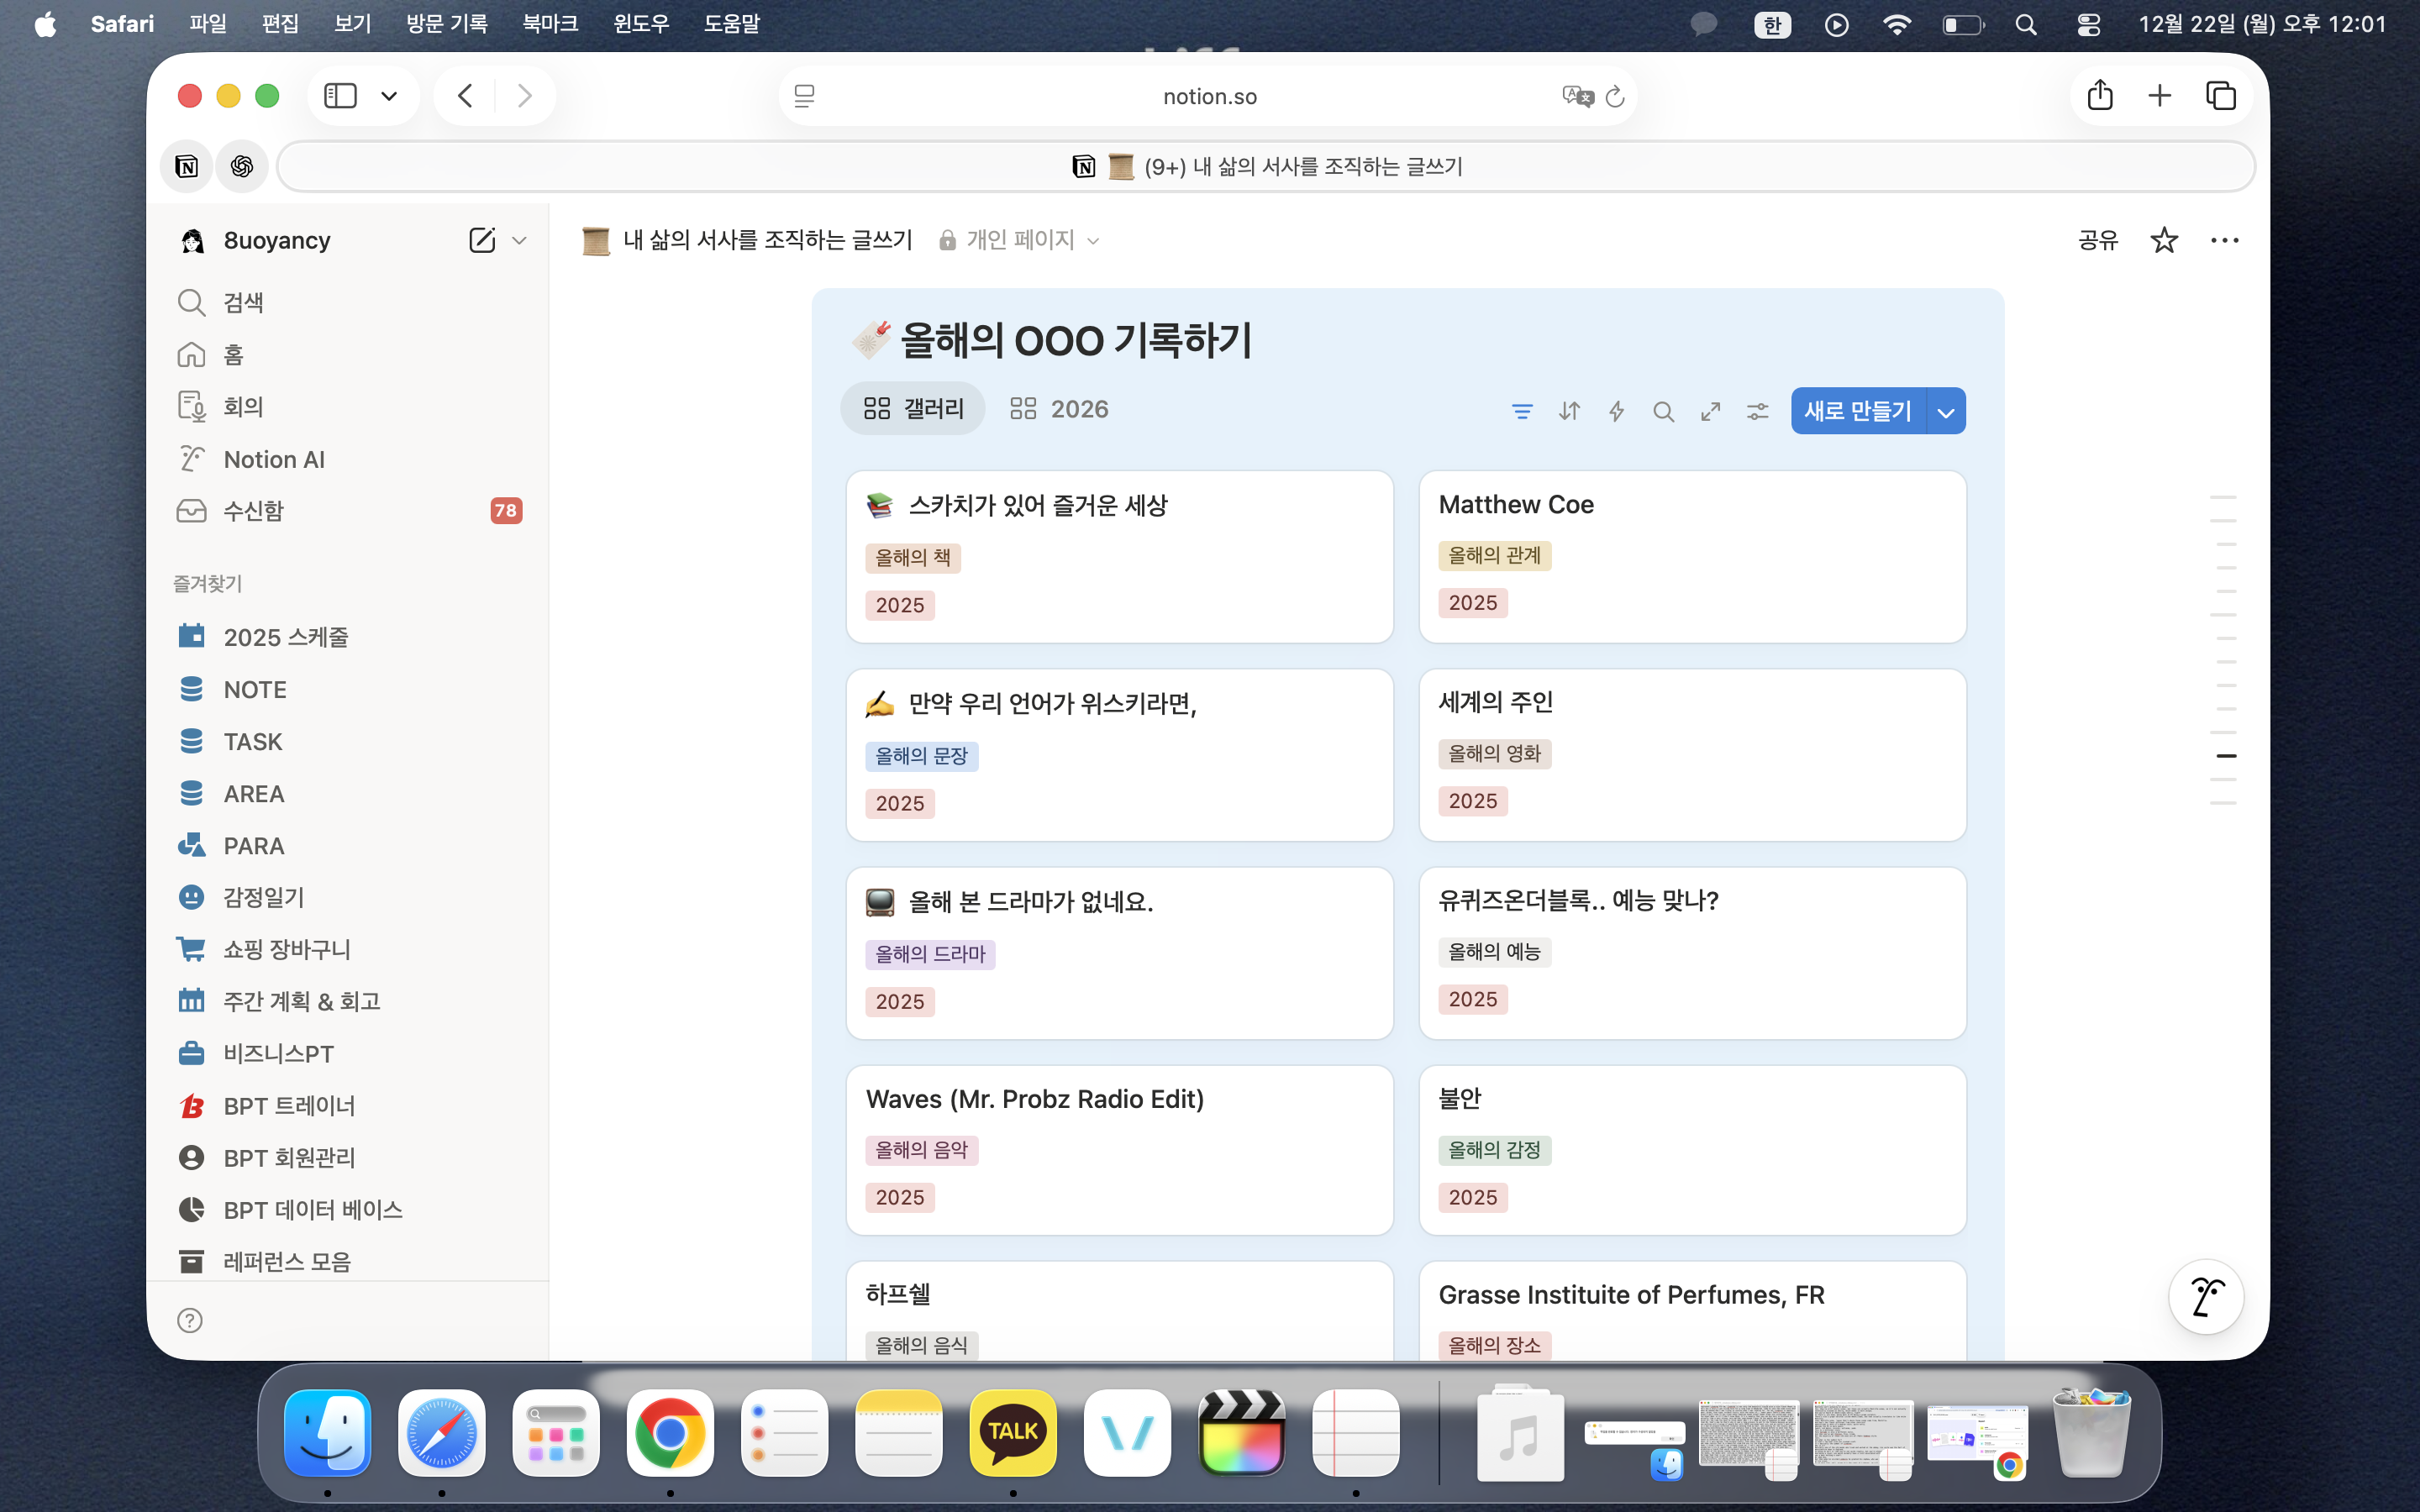Open the view settings sliders icon
This screenshot has height=1512, width=2420.
[x=1757, y=411]
